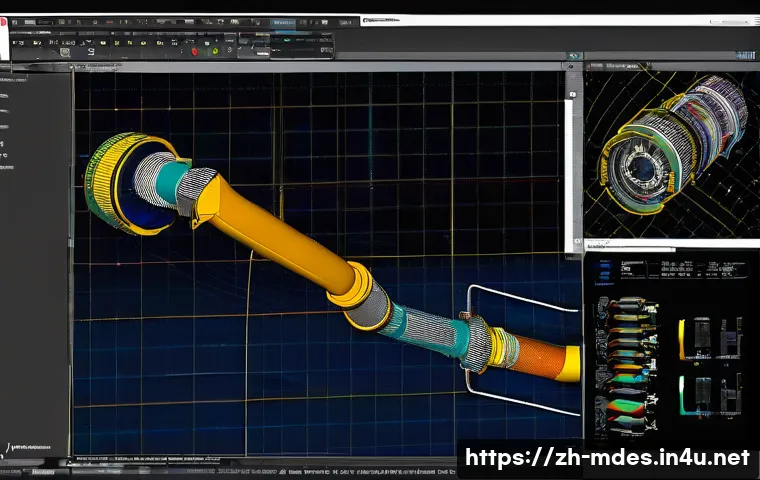
Task: Click the vertical scrollbar beside main viewport
Action: click(x=568, y=176)
